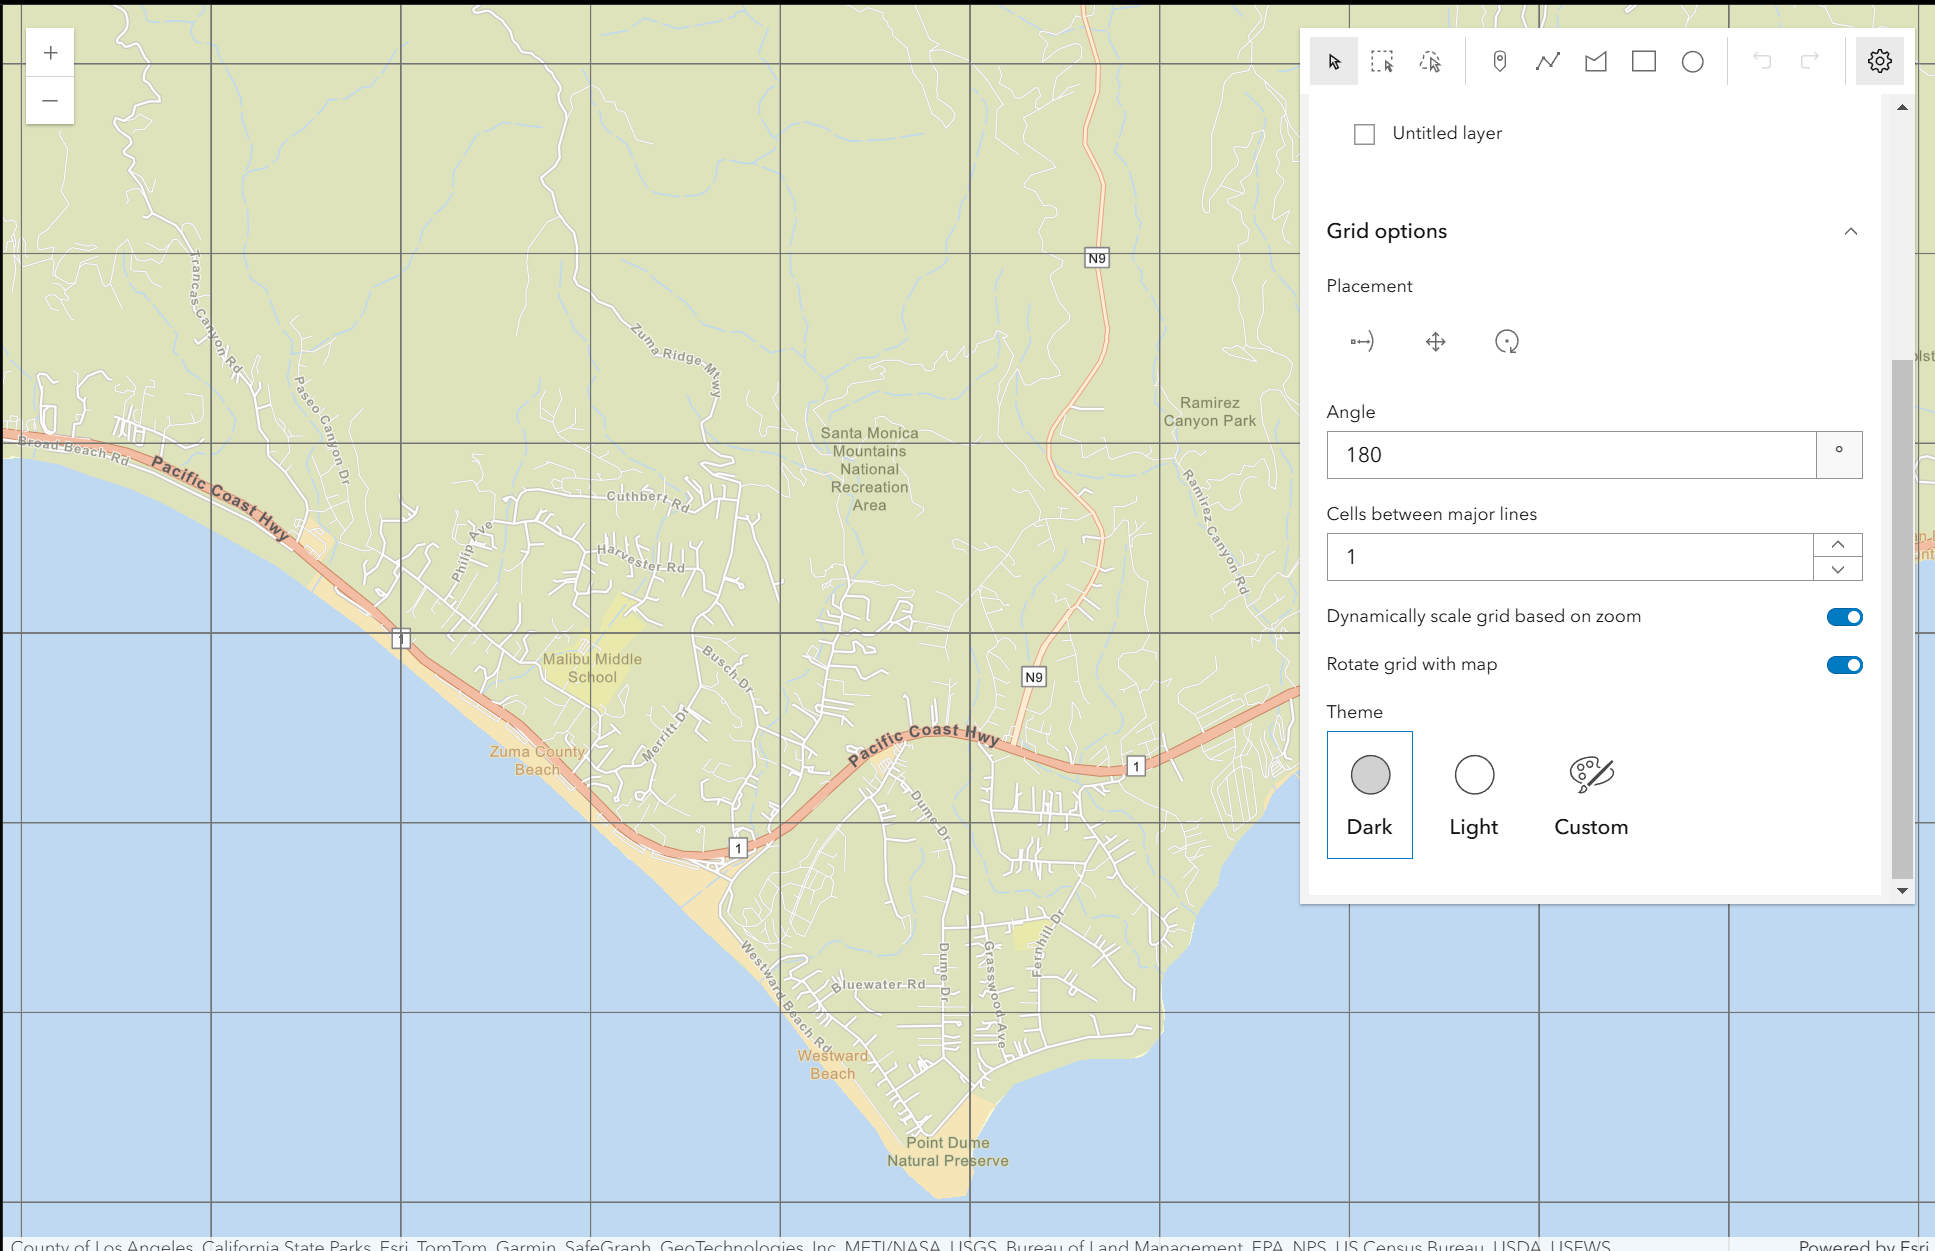Viewport: 1935px width, 1251px height.
Task: Select the pointer selection tool
Action: (x=1333, y=61)
